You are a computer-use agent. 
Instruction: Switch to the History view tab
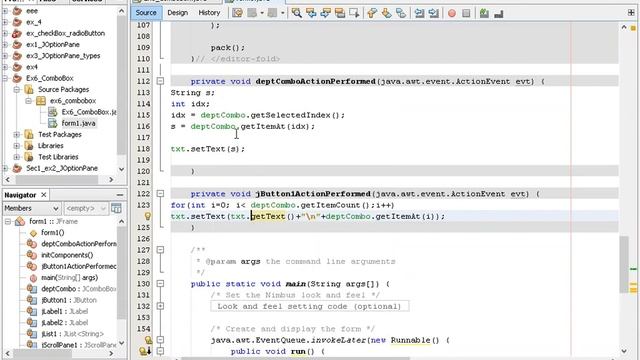pos(209,13)
